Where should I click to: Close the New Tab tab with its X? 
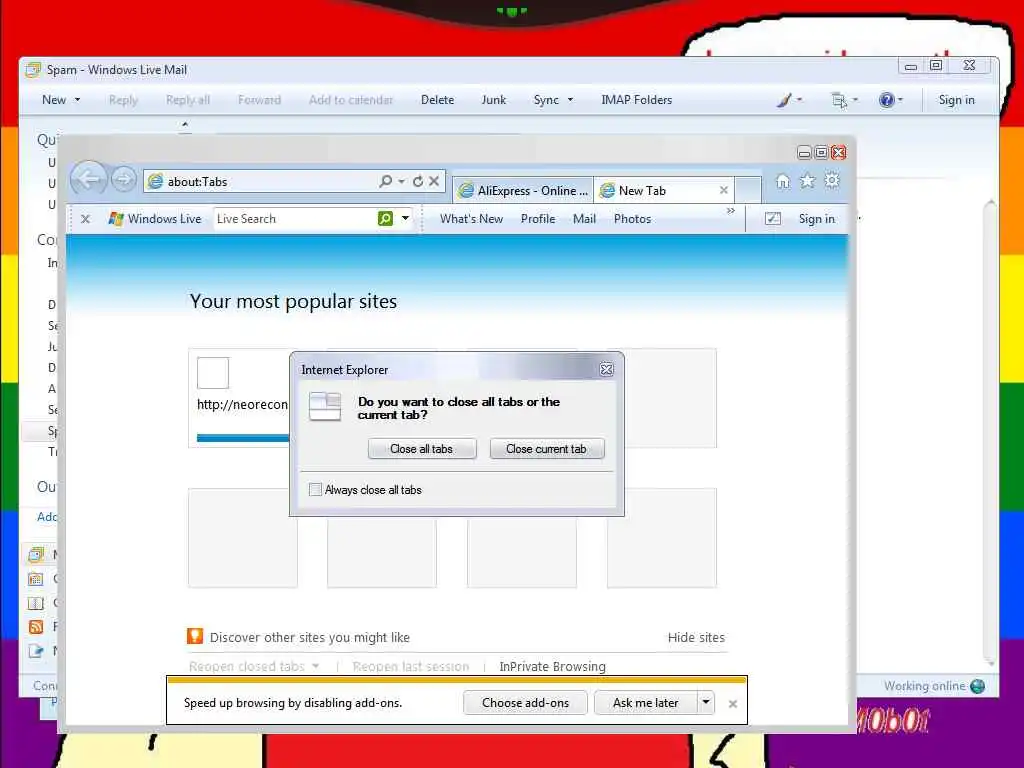[x=724, y=190]
